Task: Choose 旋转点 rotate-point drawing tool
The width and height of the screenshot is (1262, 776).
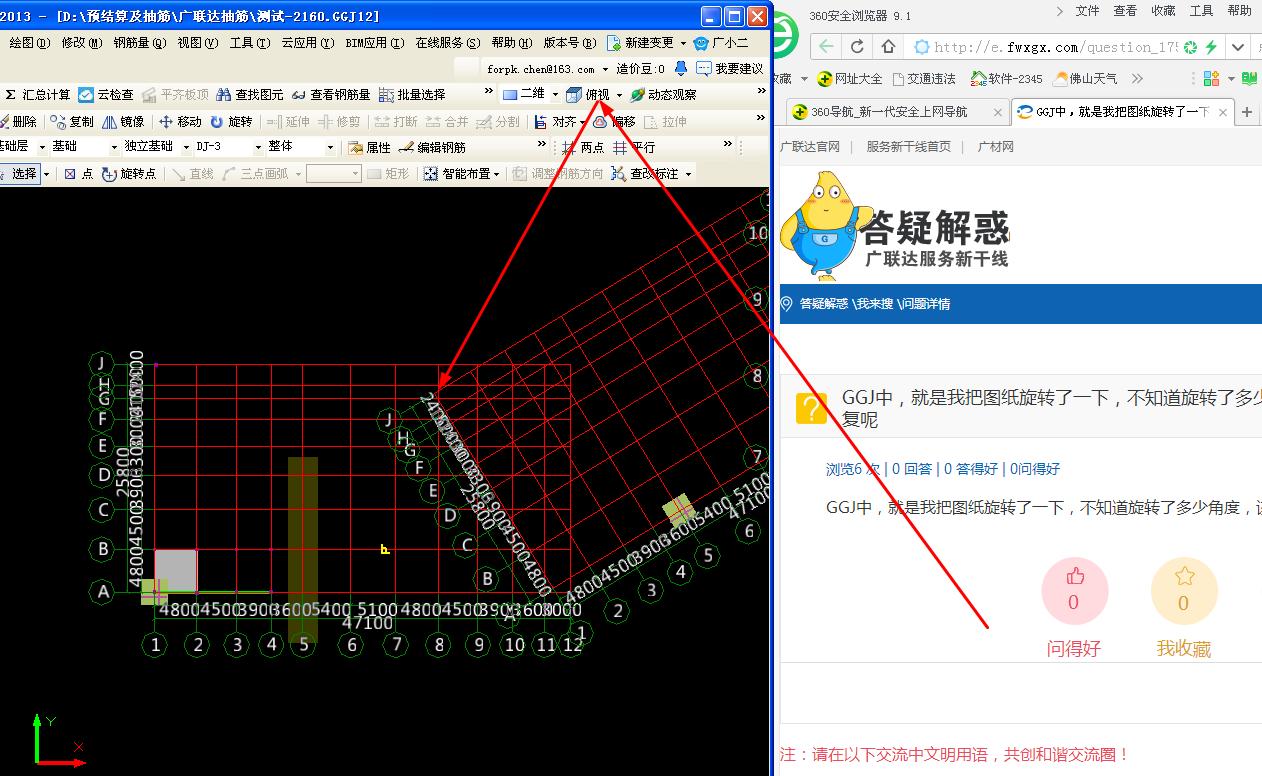Action: coord(128,173)
